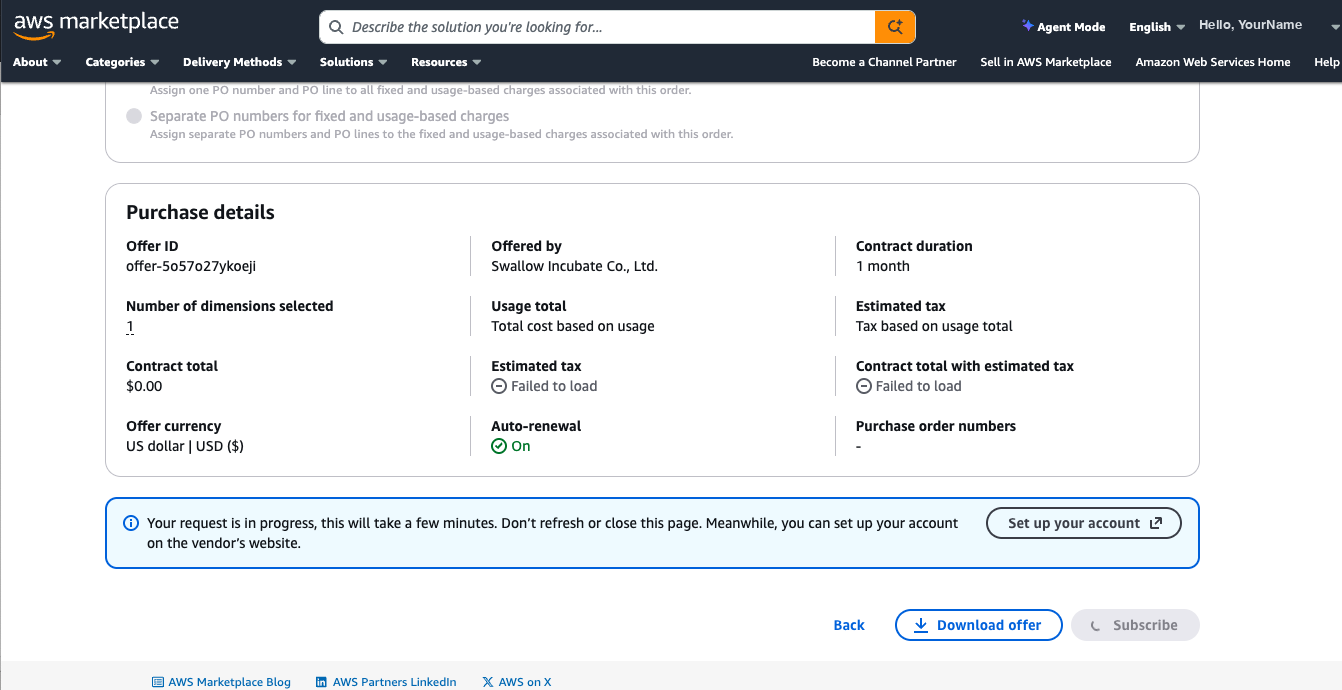Click the search magnifier icon
Image resolution: width=1342 pixels, height=690 pixels.
336,28
